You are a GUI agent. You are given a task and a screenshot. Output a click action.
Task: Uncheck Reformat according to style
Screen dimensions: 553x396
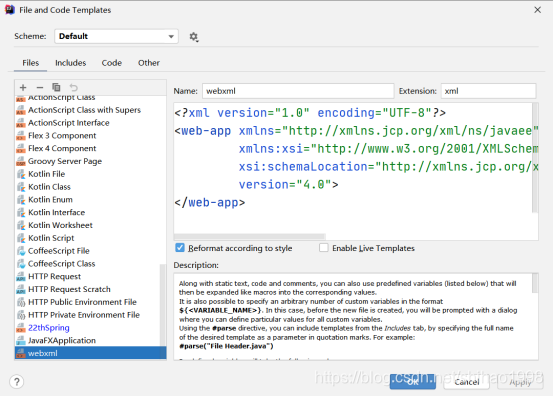point(180,248)
